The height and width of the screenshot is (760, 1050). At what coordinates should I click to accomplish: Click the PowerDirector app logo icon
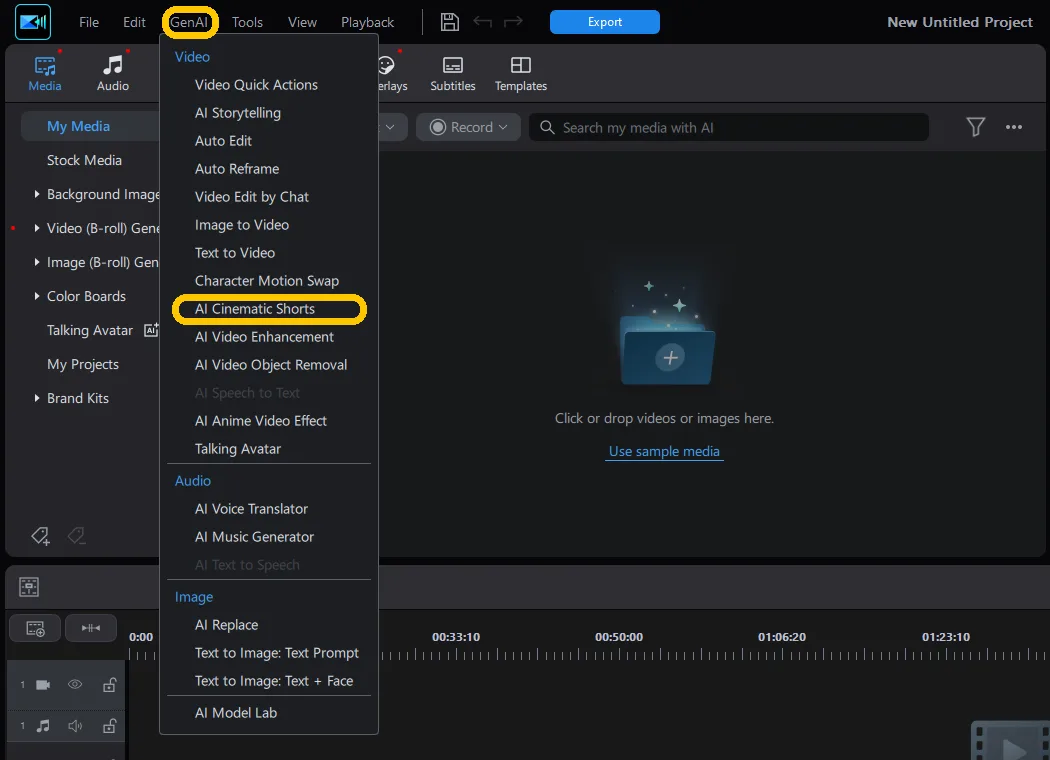click(33, 22)
